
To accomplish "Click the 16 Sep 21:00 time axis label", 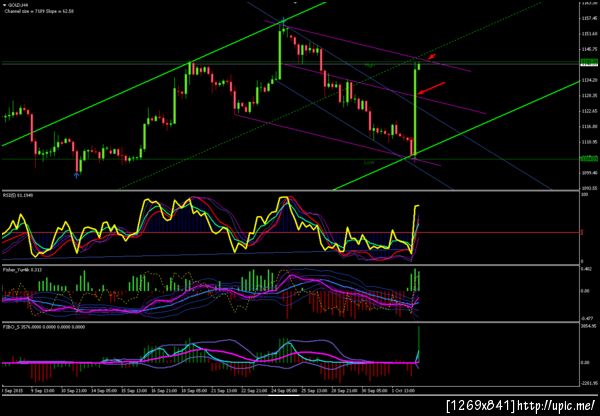I will coord(165,391).
